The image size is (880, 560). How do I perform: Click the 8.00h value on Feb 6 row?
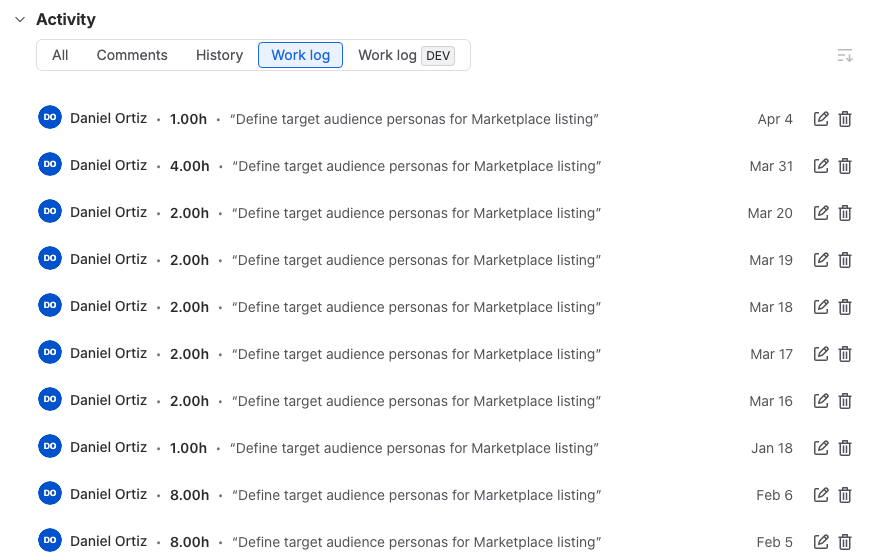pos(190,495)
